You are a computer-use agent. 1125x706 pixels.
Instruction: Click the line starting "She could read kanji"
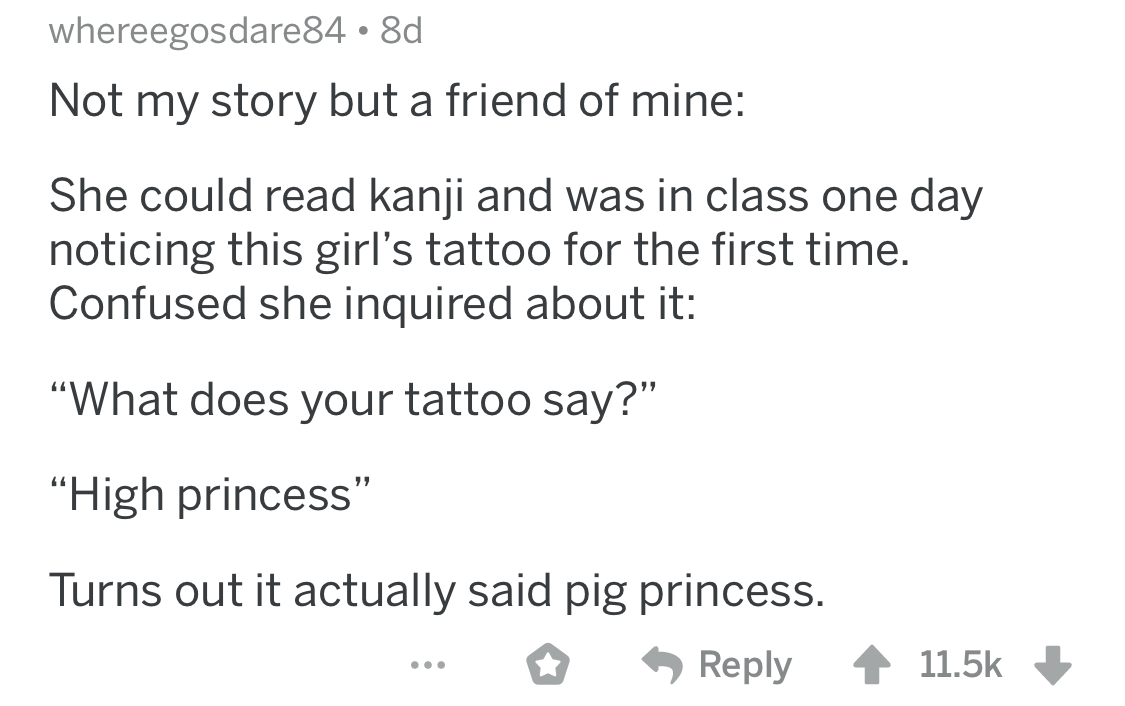click(x=516, y=197)
